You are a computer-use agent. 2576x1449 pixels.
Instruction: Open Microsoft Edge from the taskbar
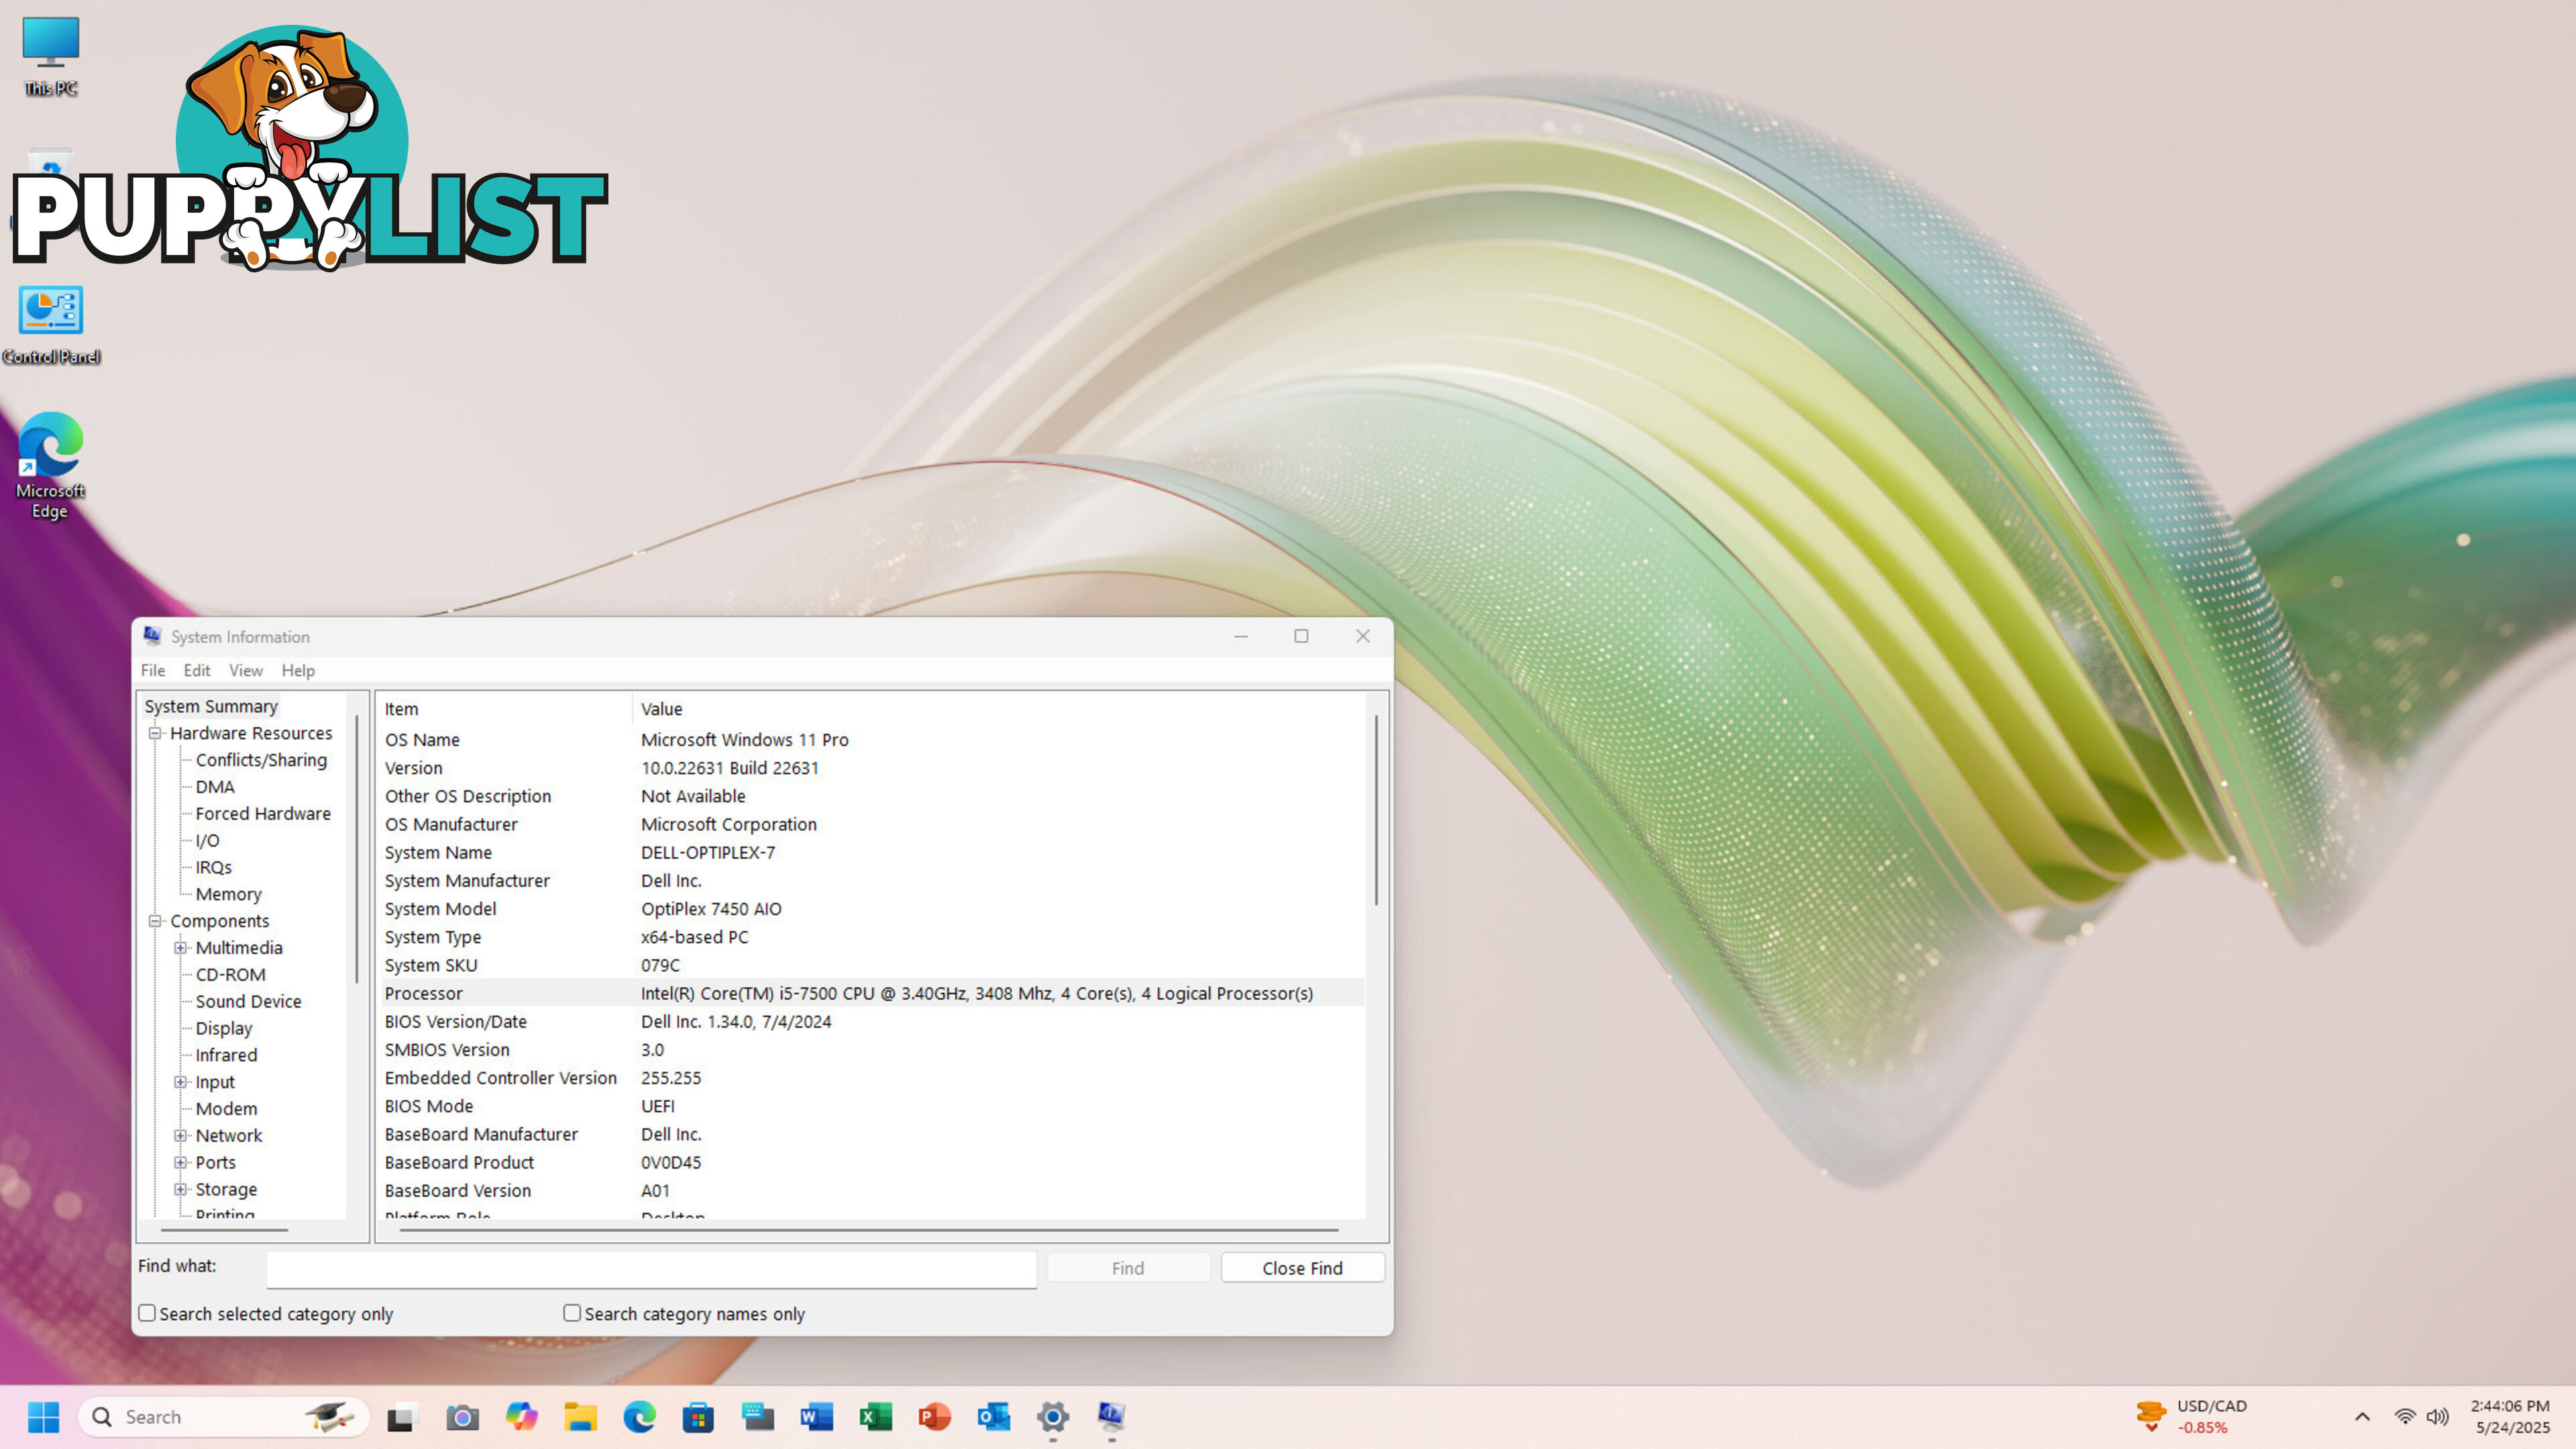639,1417
